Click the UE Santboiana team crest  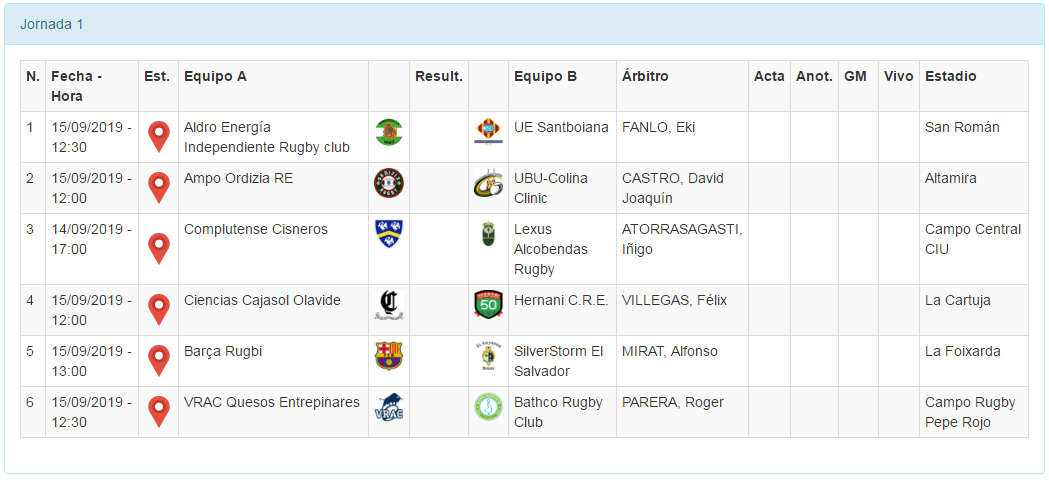(x=488, y=132)
